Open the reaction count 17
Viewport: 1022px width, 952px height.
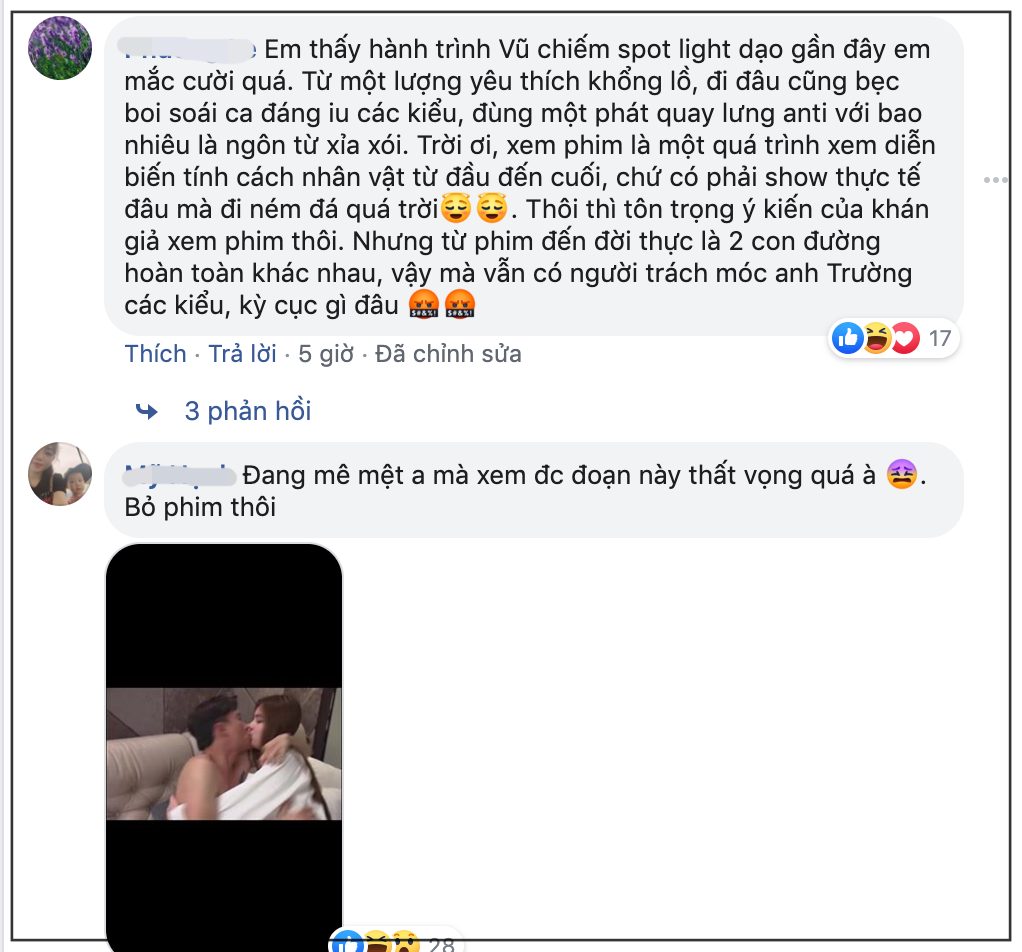click(940, 338)
